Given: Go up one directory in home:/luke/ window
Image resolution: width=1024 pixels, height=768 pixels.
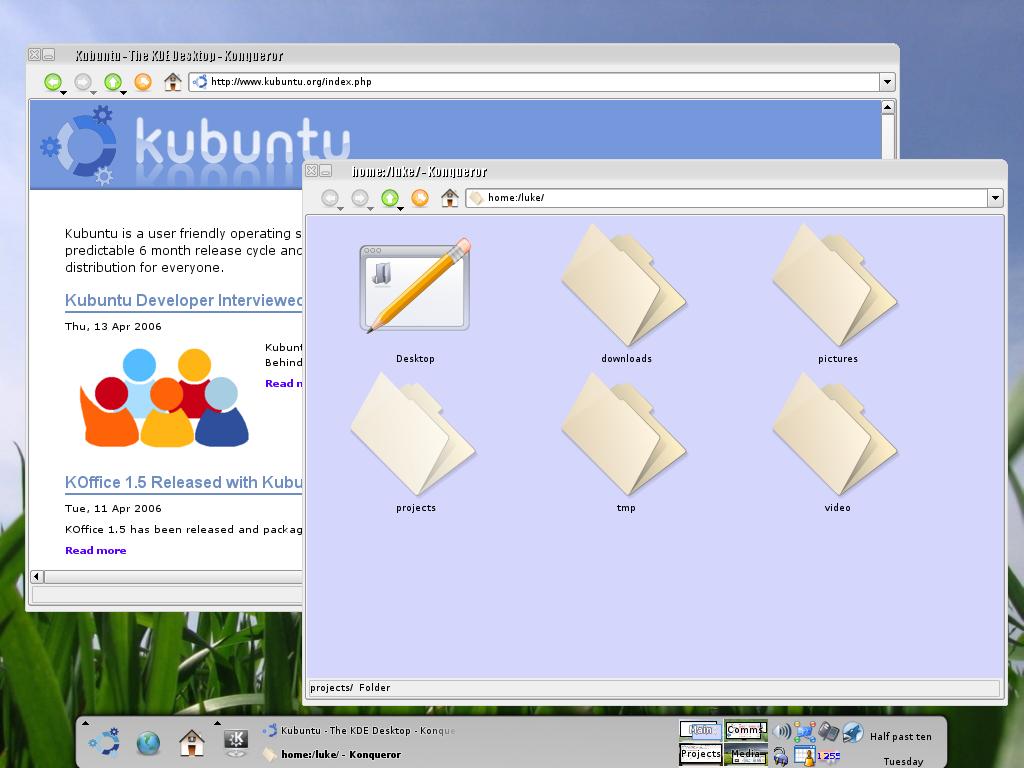Looking at the screenshot, I should (x=390, y=197).
